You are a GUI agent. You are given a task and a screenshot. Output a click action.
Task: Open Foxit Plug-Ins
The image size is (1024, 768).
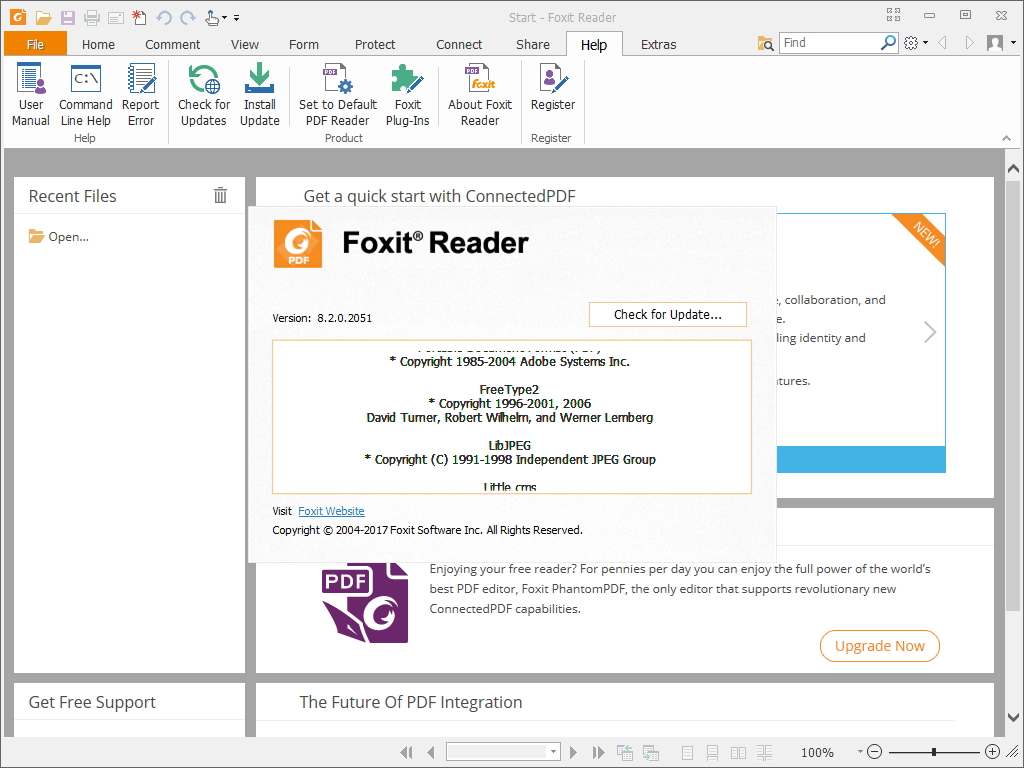pyautogui.click(x=408, y=93)
